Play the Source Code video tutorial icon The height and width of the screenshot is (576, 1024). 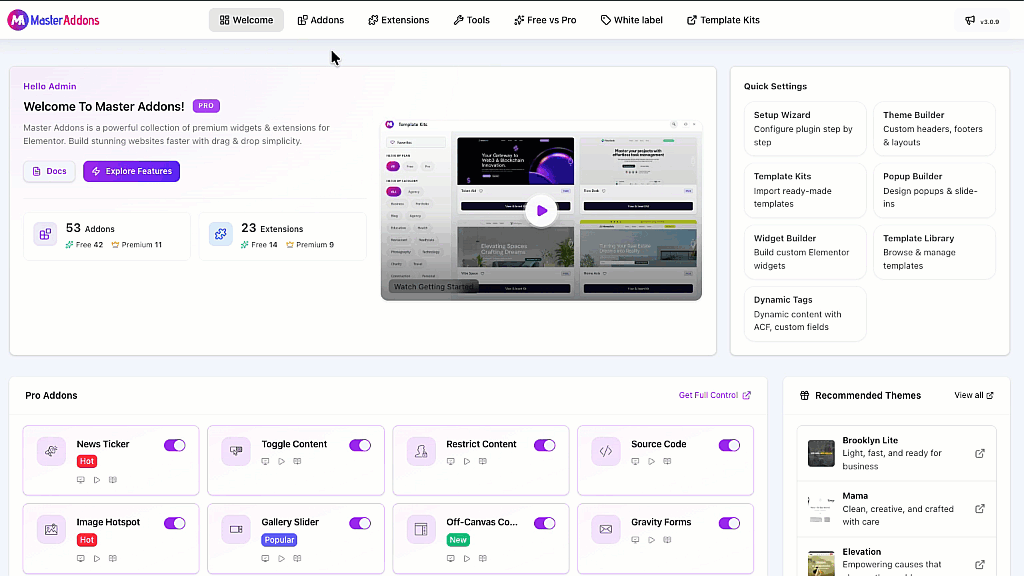[651, 462]
